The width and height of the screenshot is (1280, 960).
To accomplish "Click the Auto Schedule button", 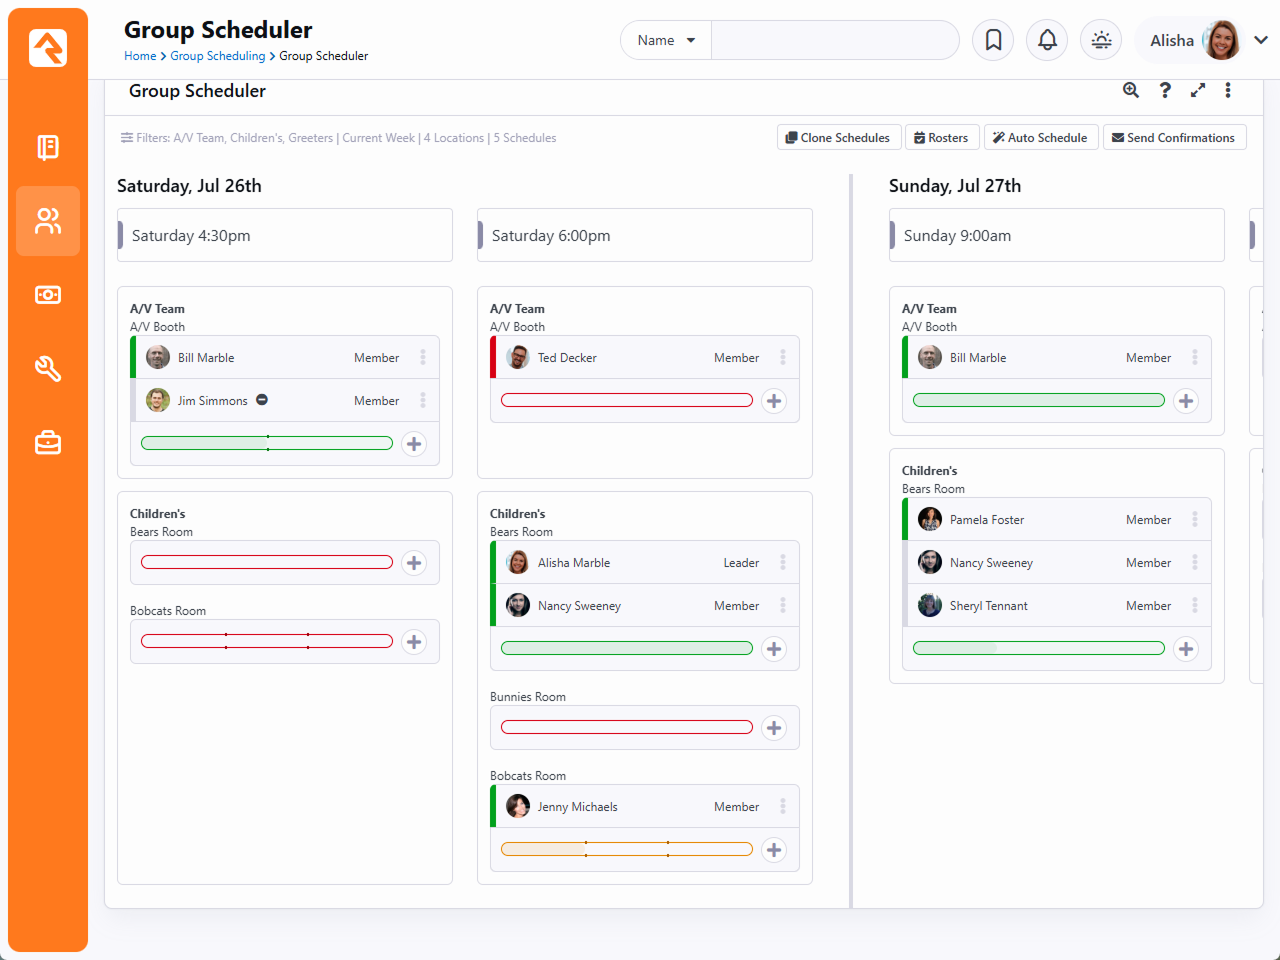I will [1041, 138].
